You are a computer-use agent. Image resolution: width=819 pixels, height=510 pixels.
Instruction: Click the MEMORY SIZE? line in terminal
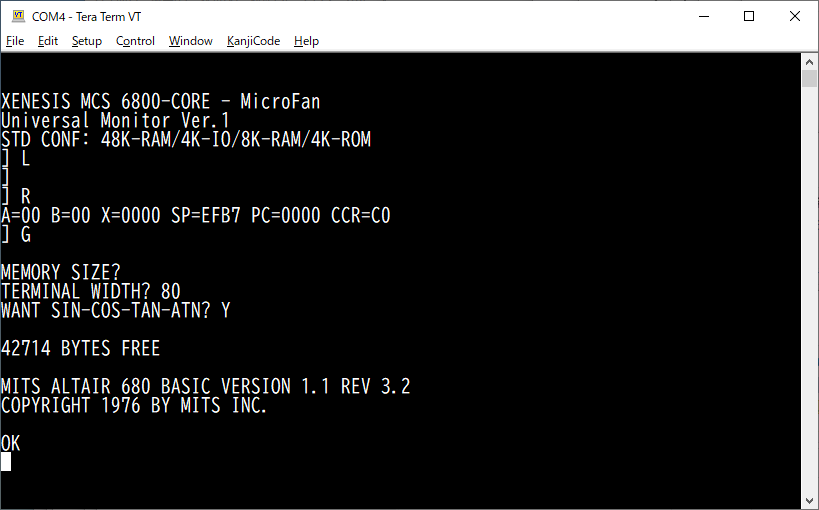pos(61,272)
